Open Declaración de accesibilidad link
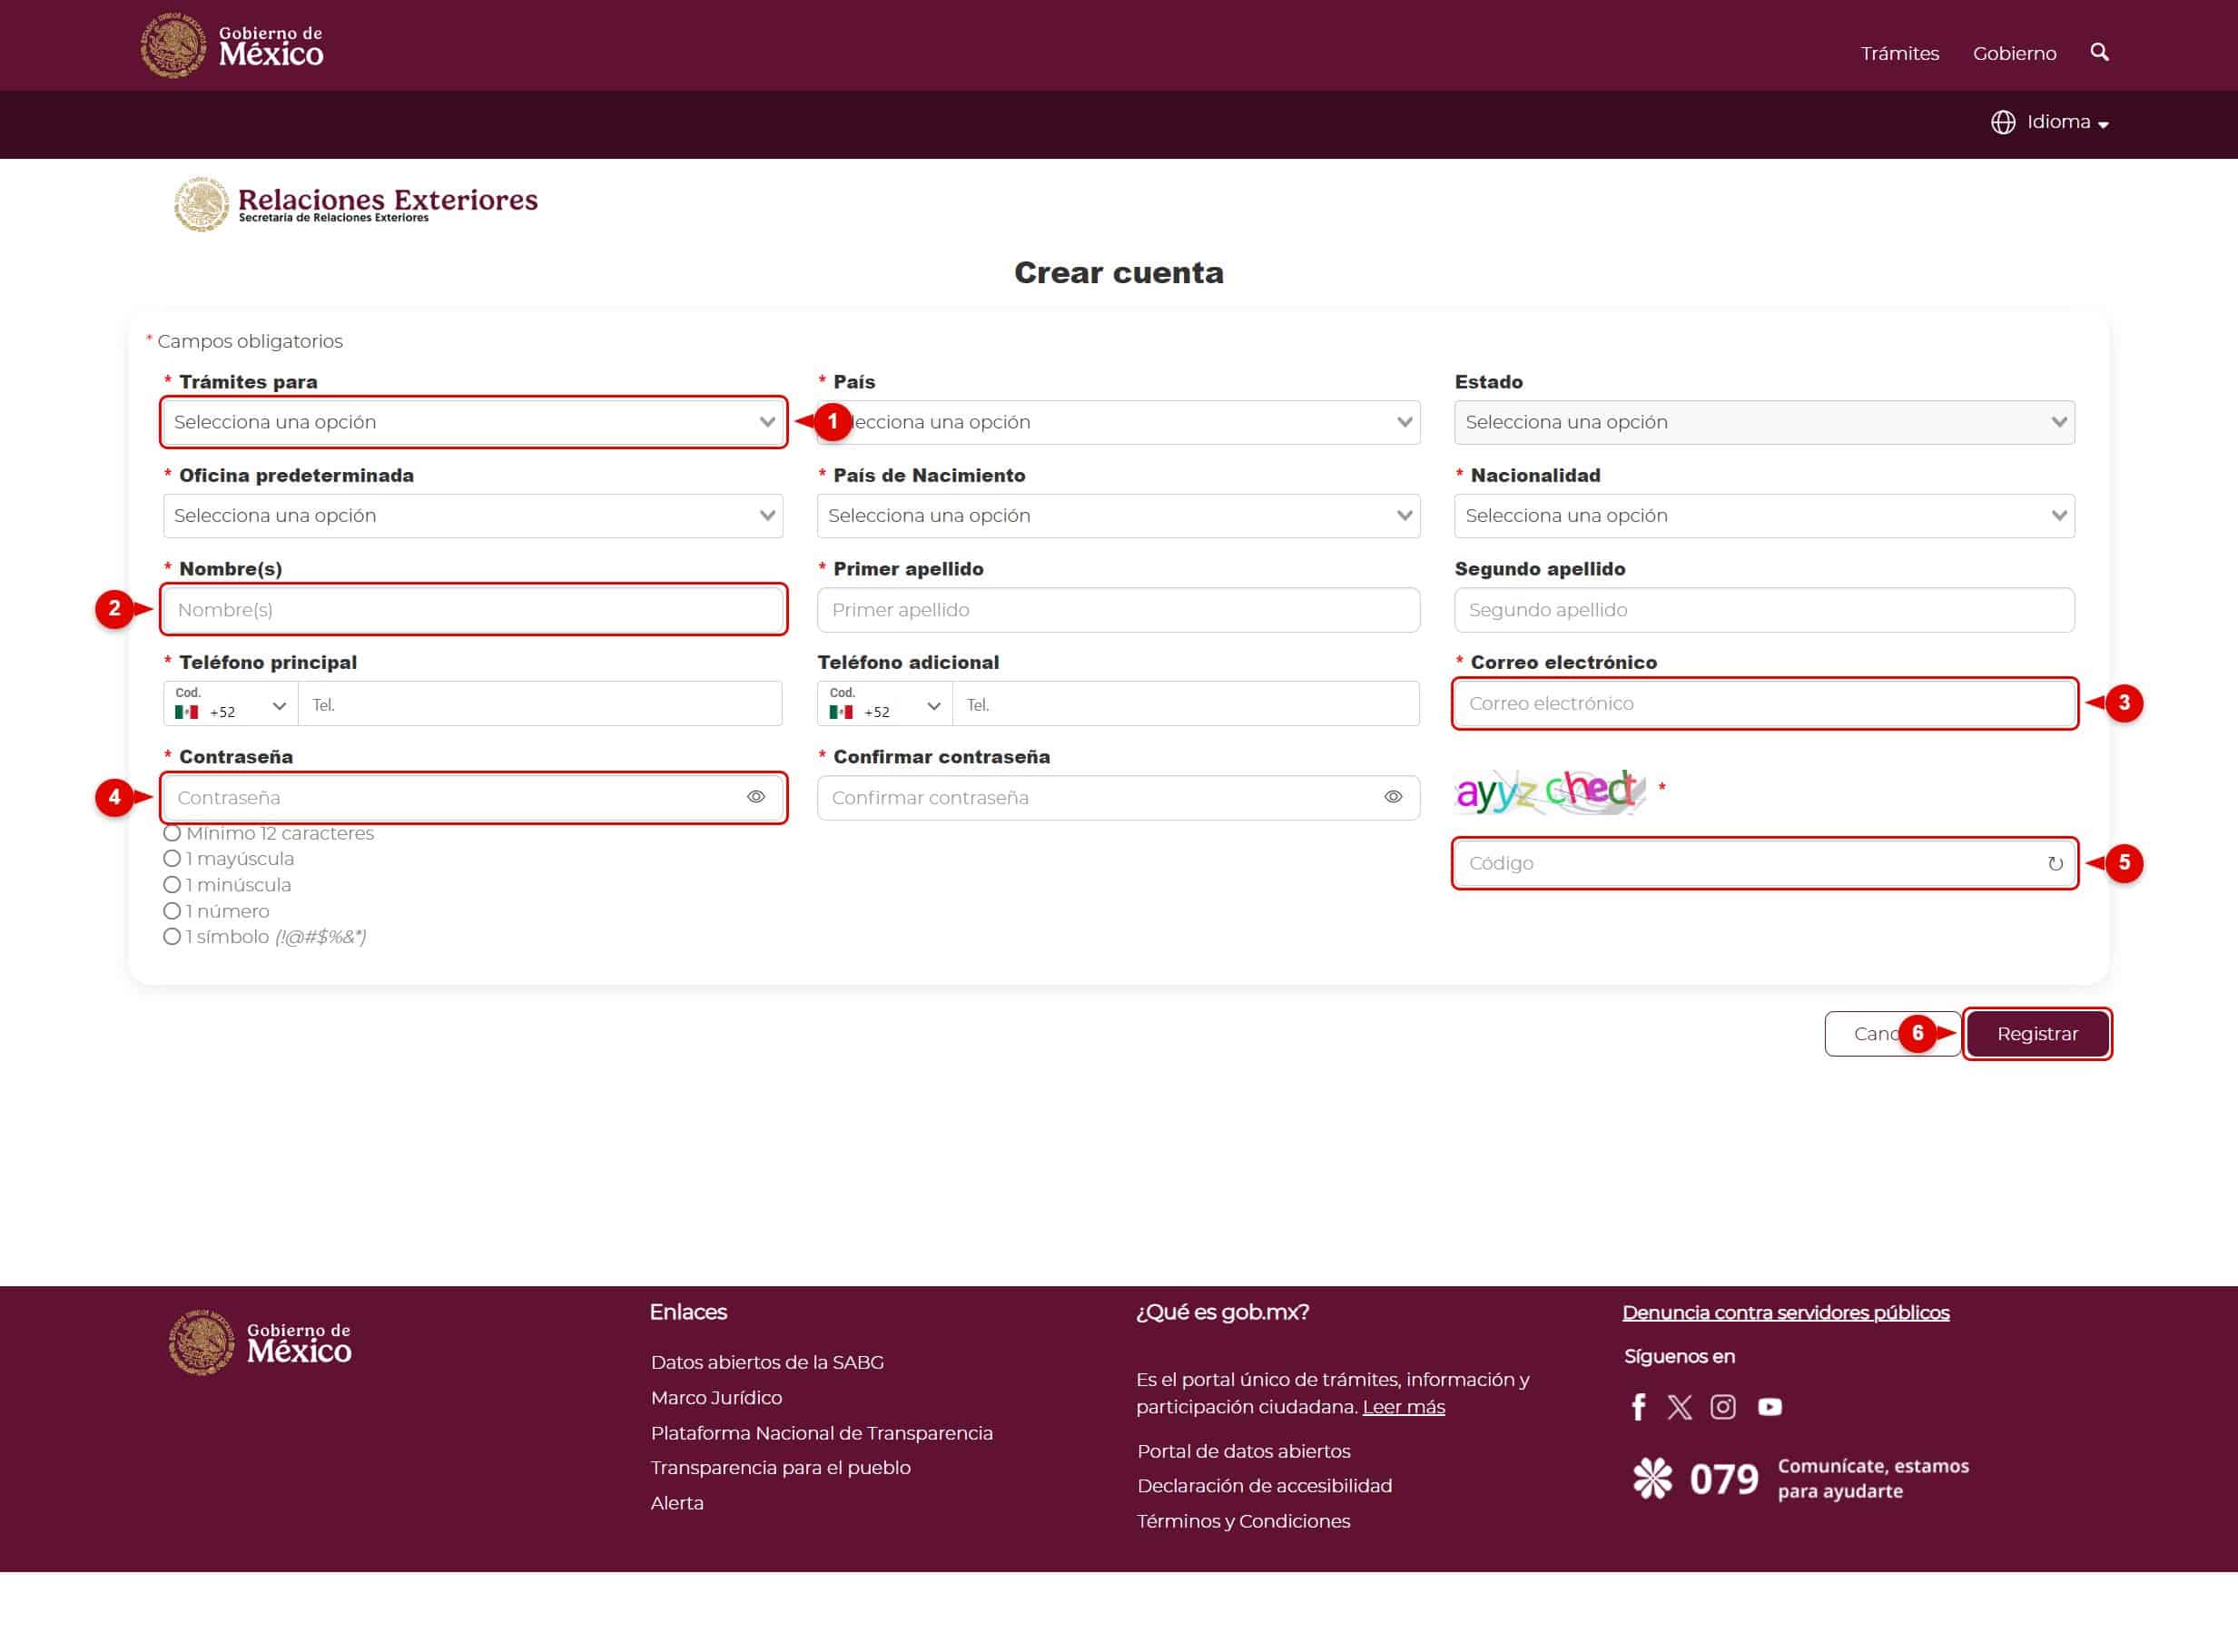This screenshot has height=1652, width=2238. coord(1264,1486)
